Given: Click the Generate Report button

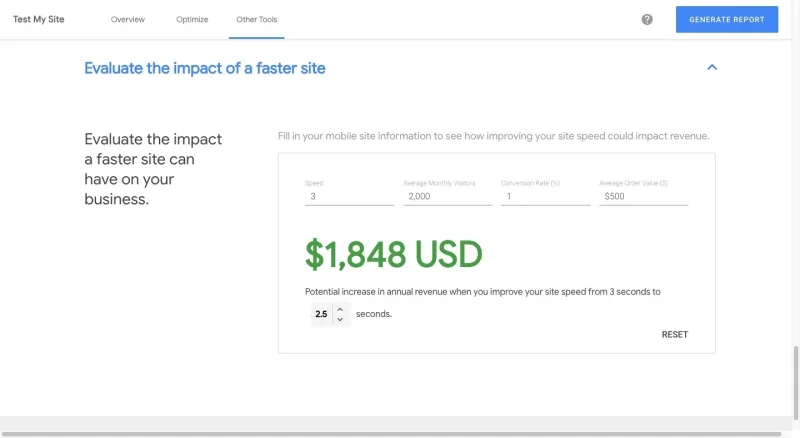Looking at the screenshot, I should [726, 19].
